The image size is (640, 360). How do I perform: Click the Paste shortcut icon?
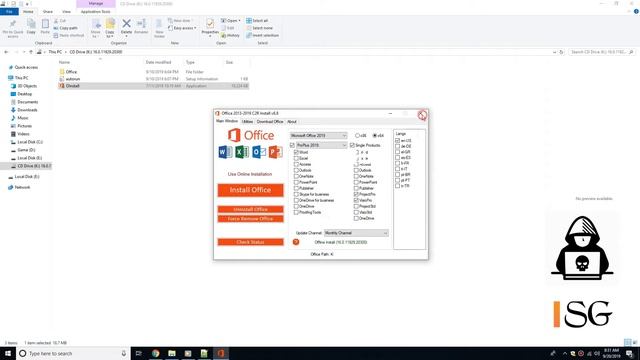coord(56,36)
